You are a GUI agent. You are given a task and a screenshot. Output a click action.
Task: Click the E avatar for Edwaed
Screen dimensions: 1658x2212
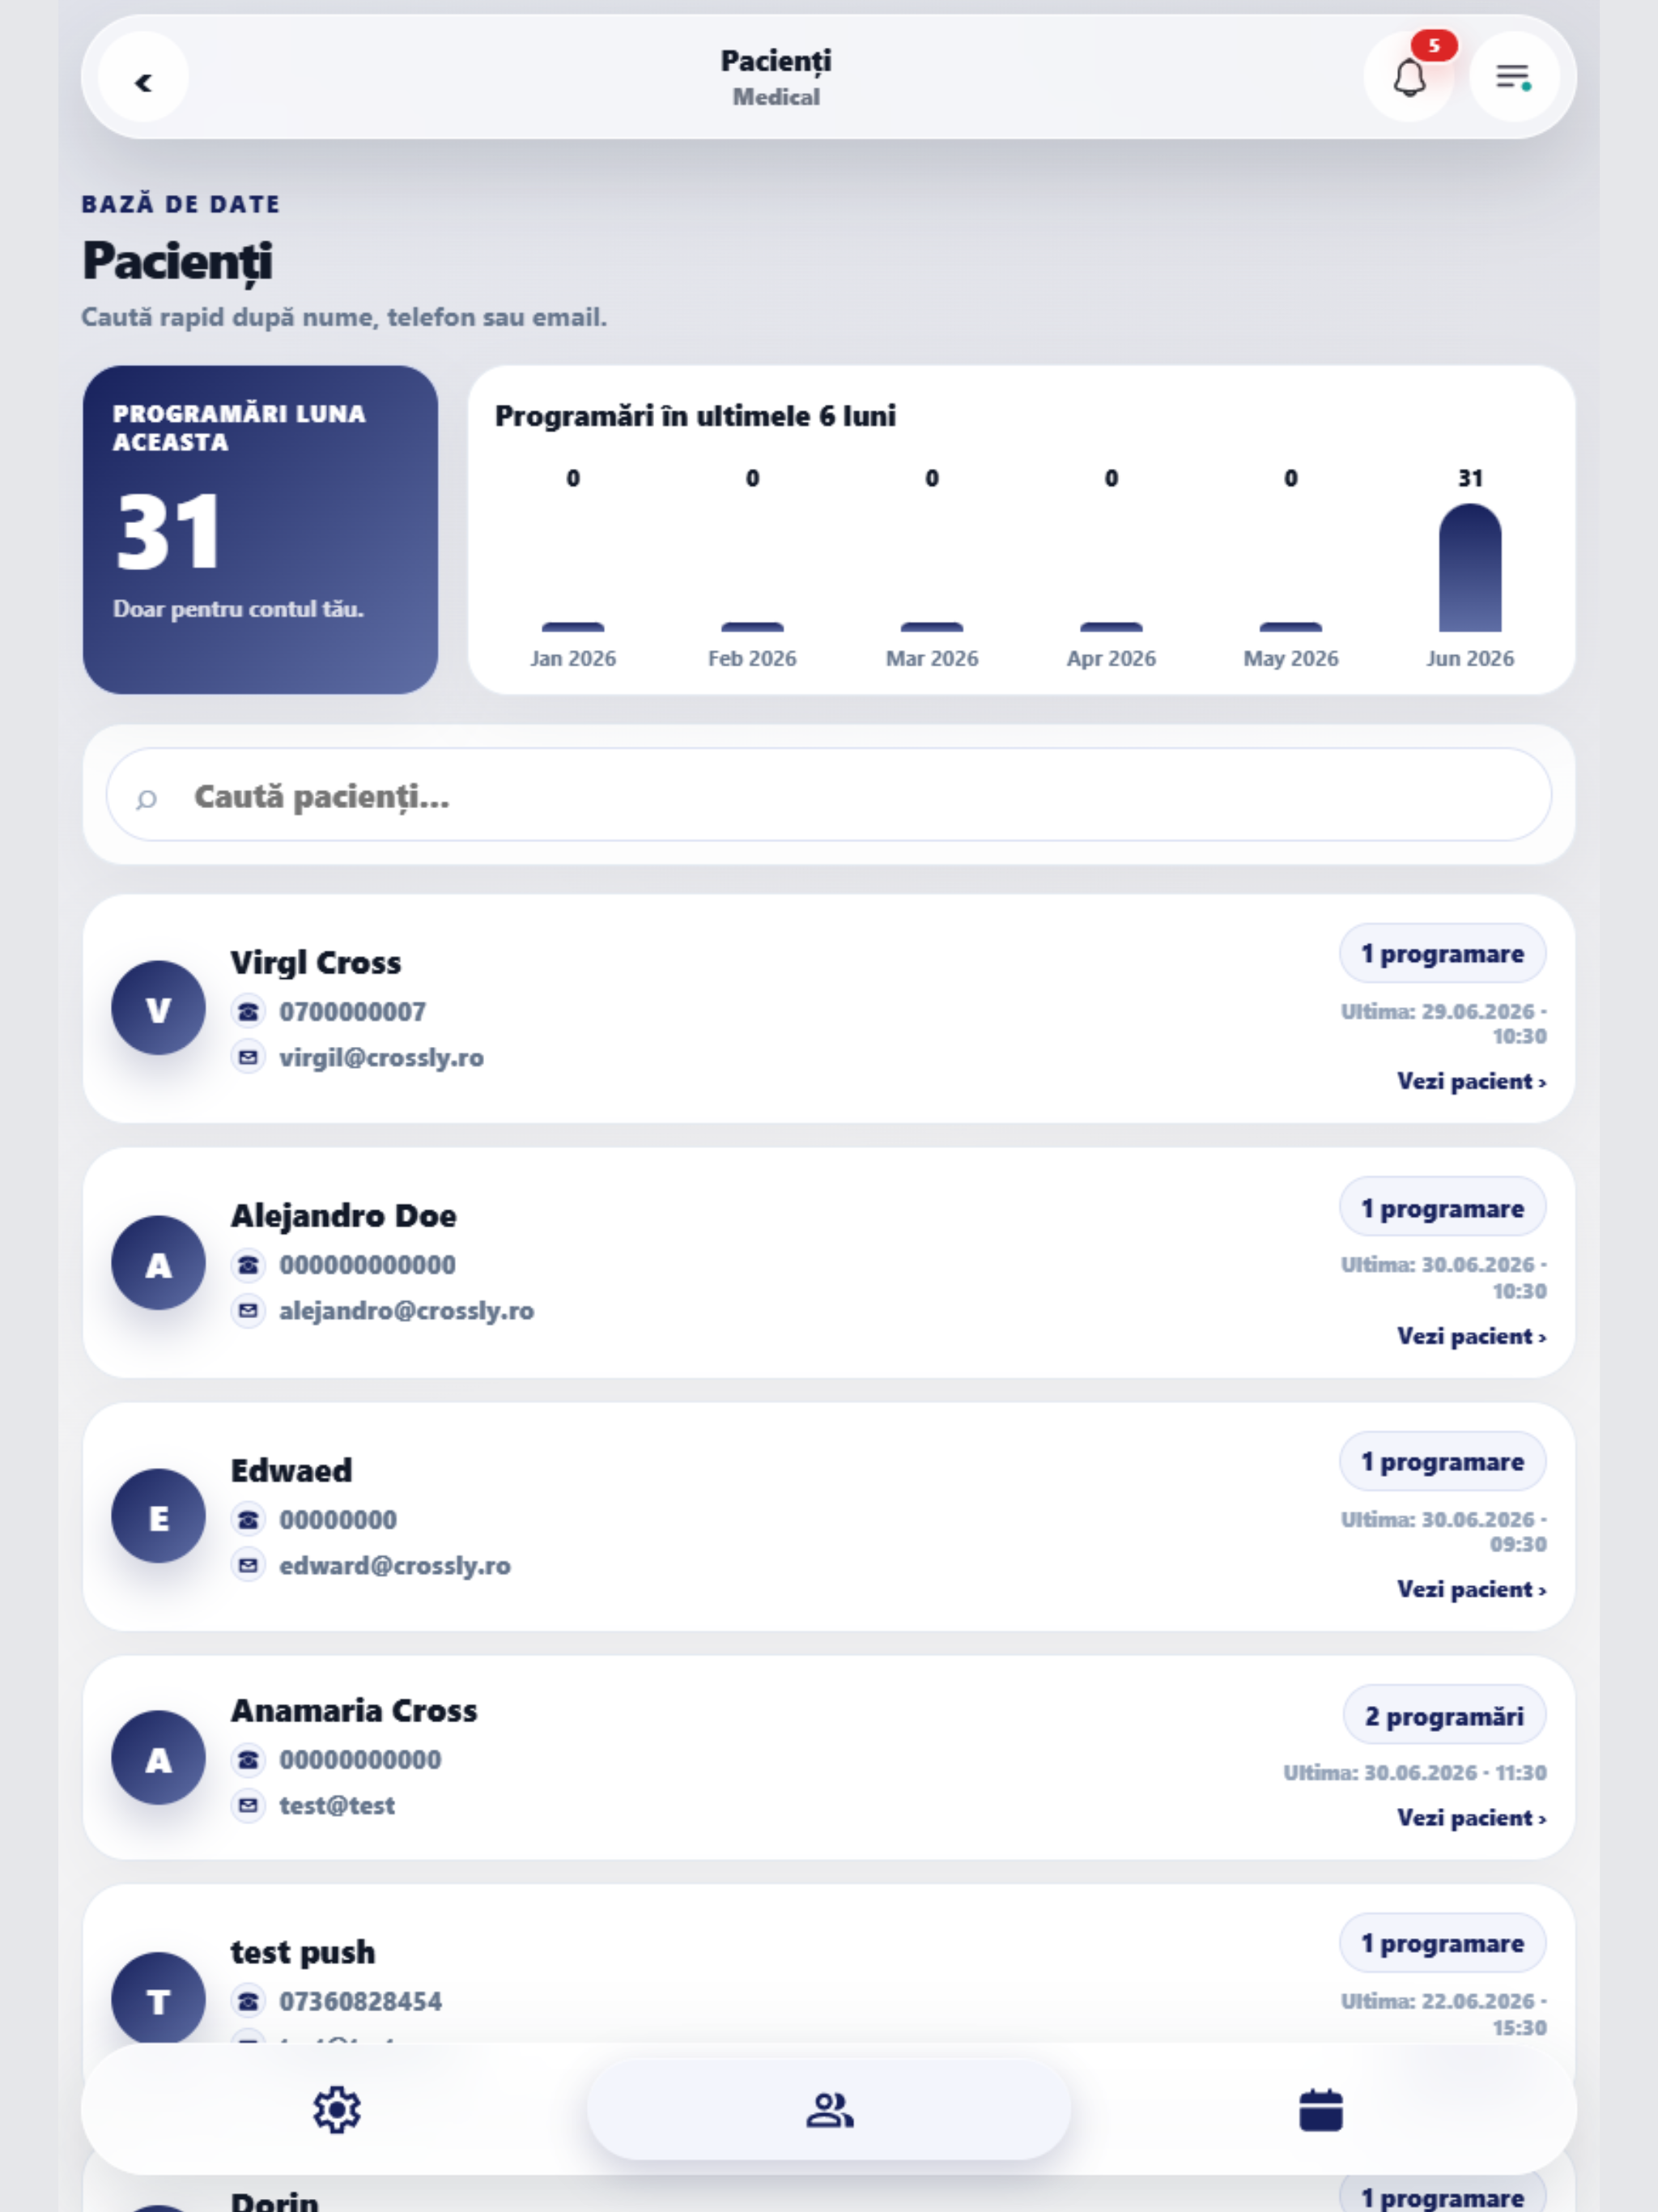click(x=158, y=1516)
